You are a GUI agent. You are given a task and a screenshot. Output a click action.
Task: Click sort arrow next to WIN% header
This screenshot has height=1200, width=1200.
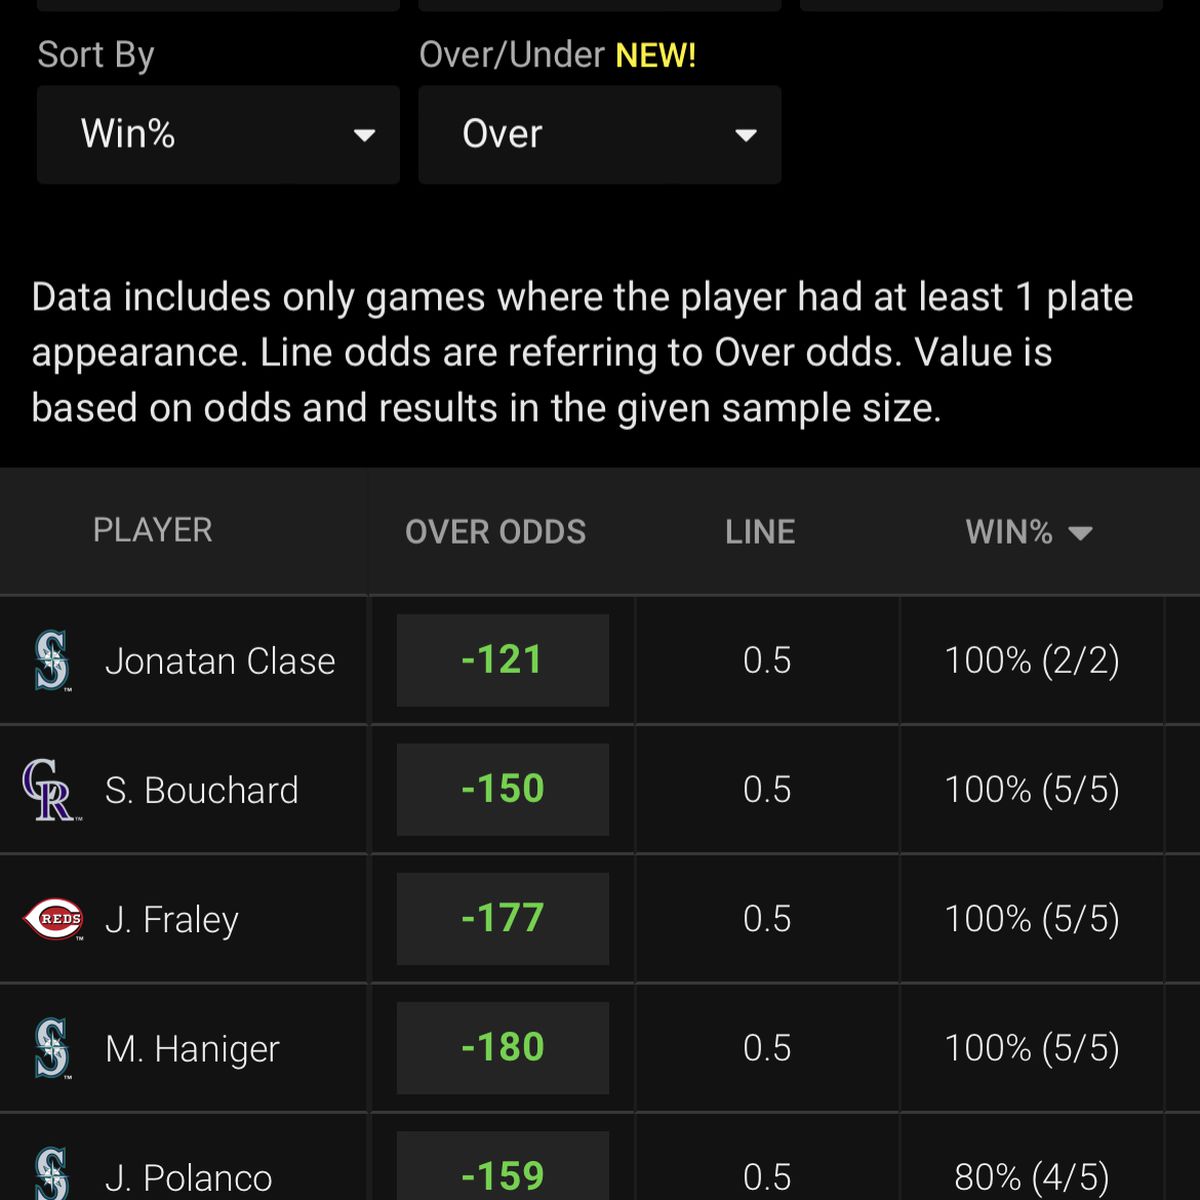click(x=1080, y=533)
